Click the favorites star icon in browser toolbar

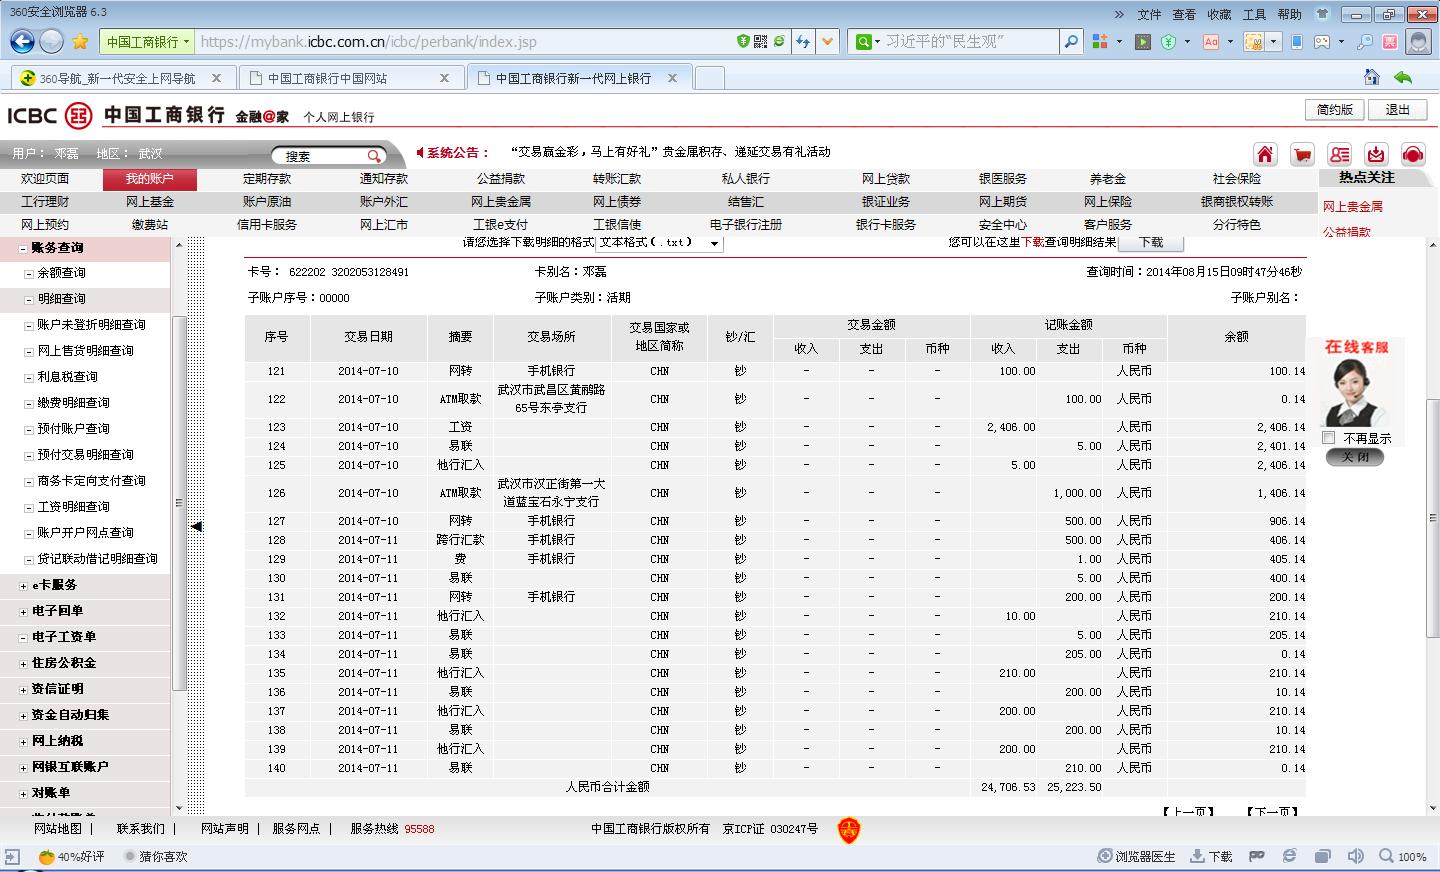tap(80, 41)
